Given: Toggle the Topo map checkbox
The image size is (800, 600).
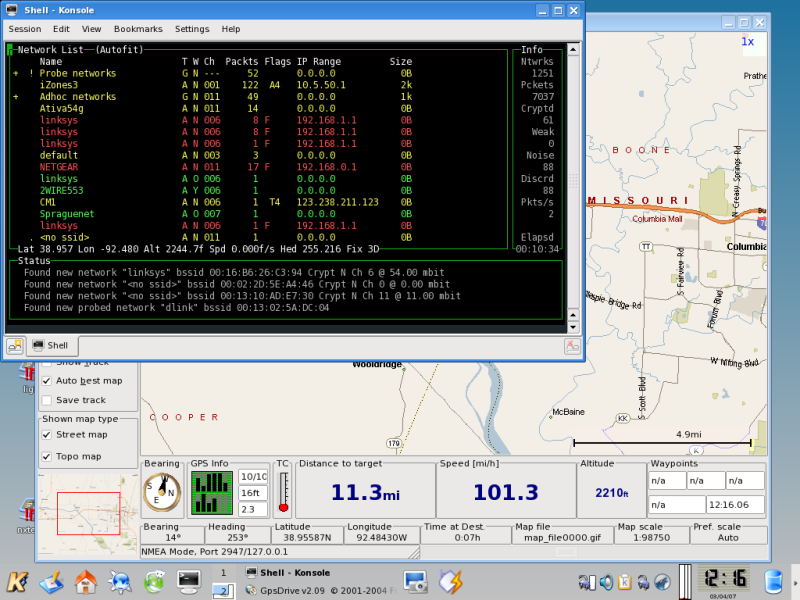Looking at the screenshot, I should 47,457.
